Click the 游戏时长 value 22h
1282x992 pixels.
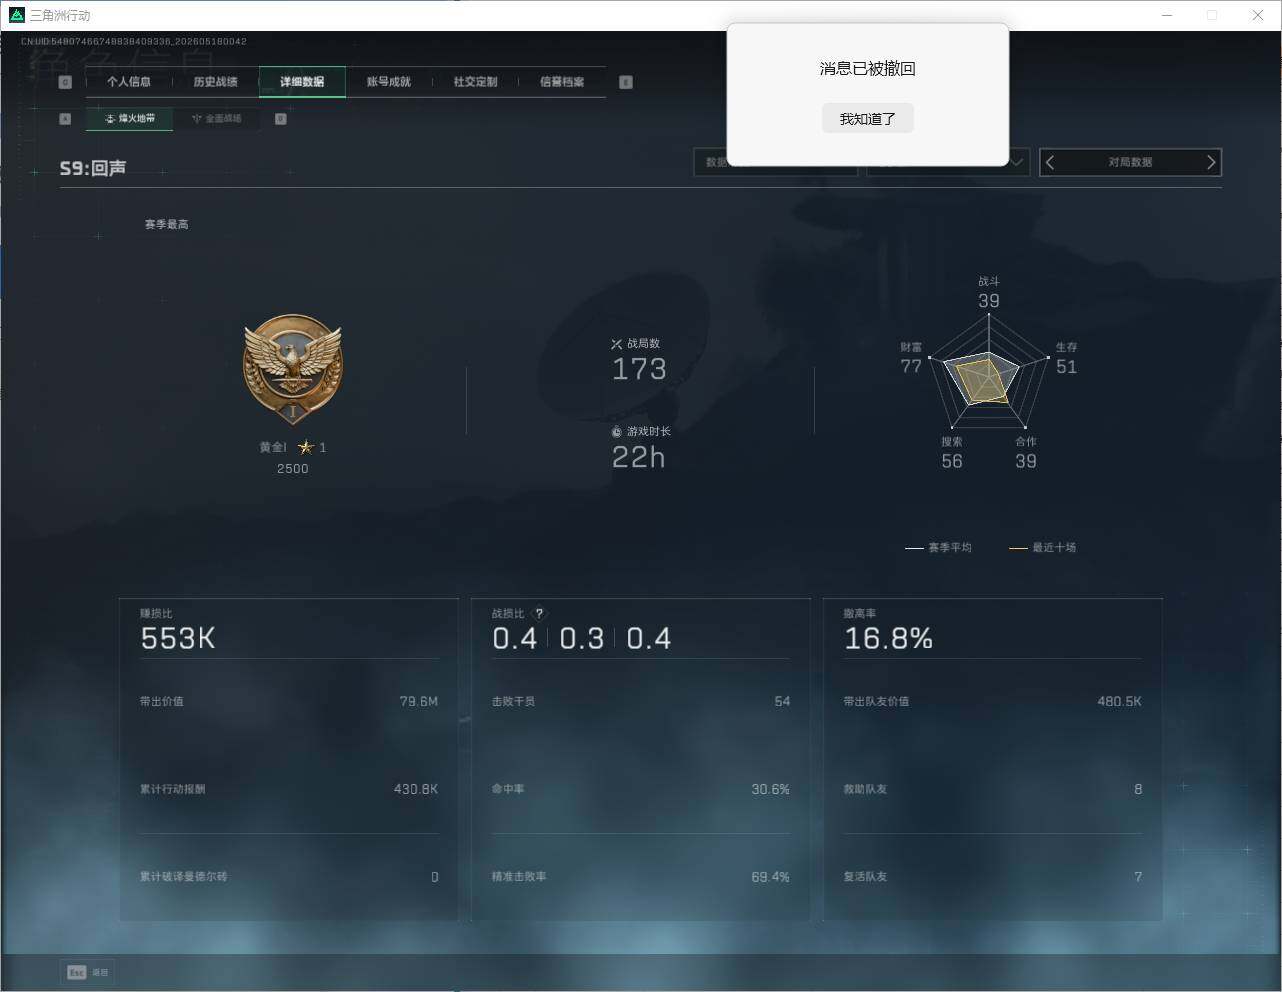point(638,457)
